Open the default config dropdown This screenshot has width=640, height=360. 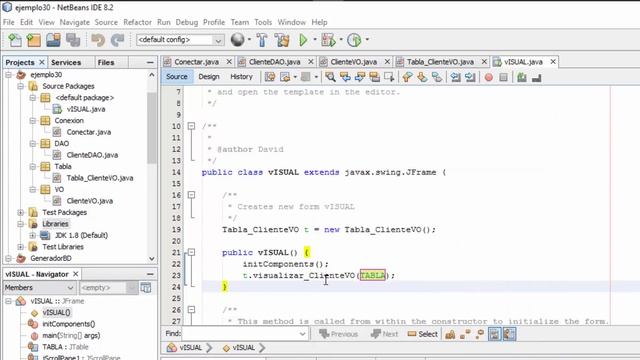pos(218,40)
